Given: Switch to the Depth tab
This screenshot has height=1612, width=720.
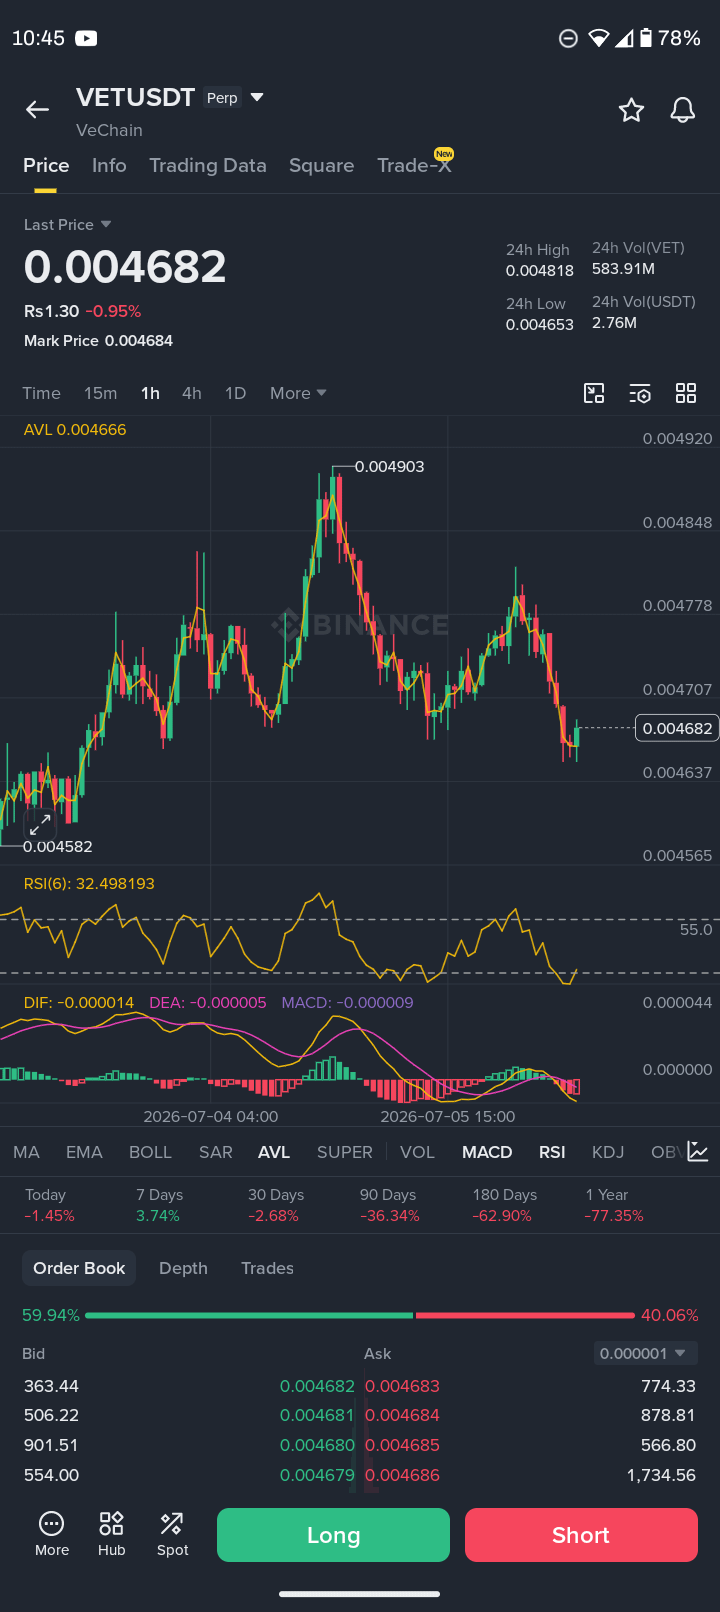Looking at the screenshot, I should pos(183,1268).
